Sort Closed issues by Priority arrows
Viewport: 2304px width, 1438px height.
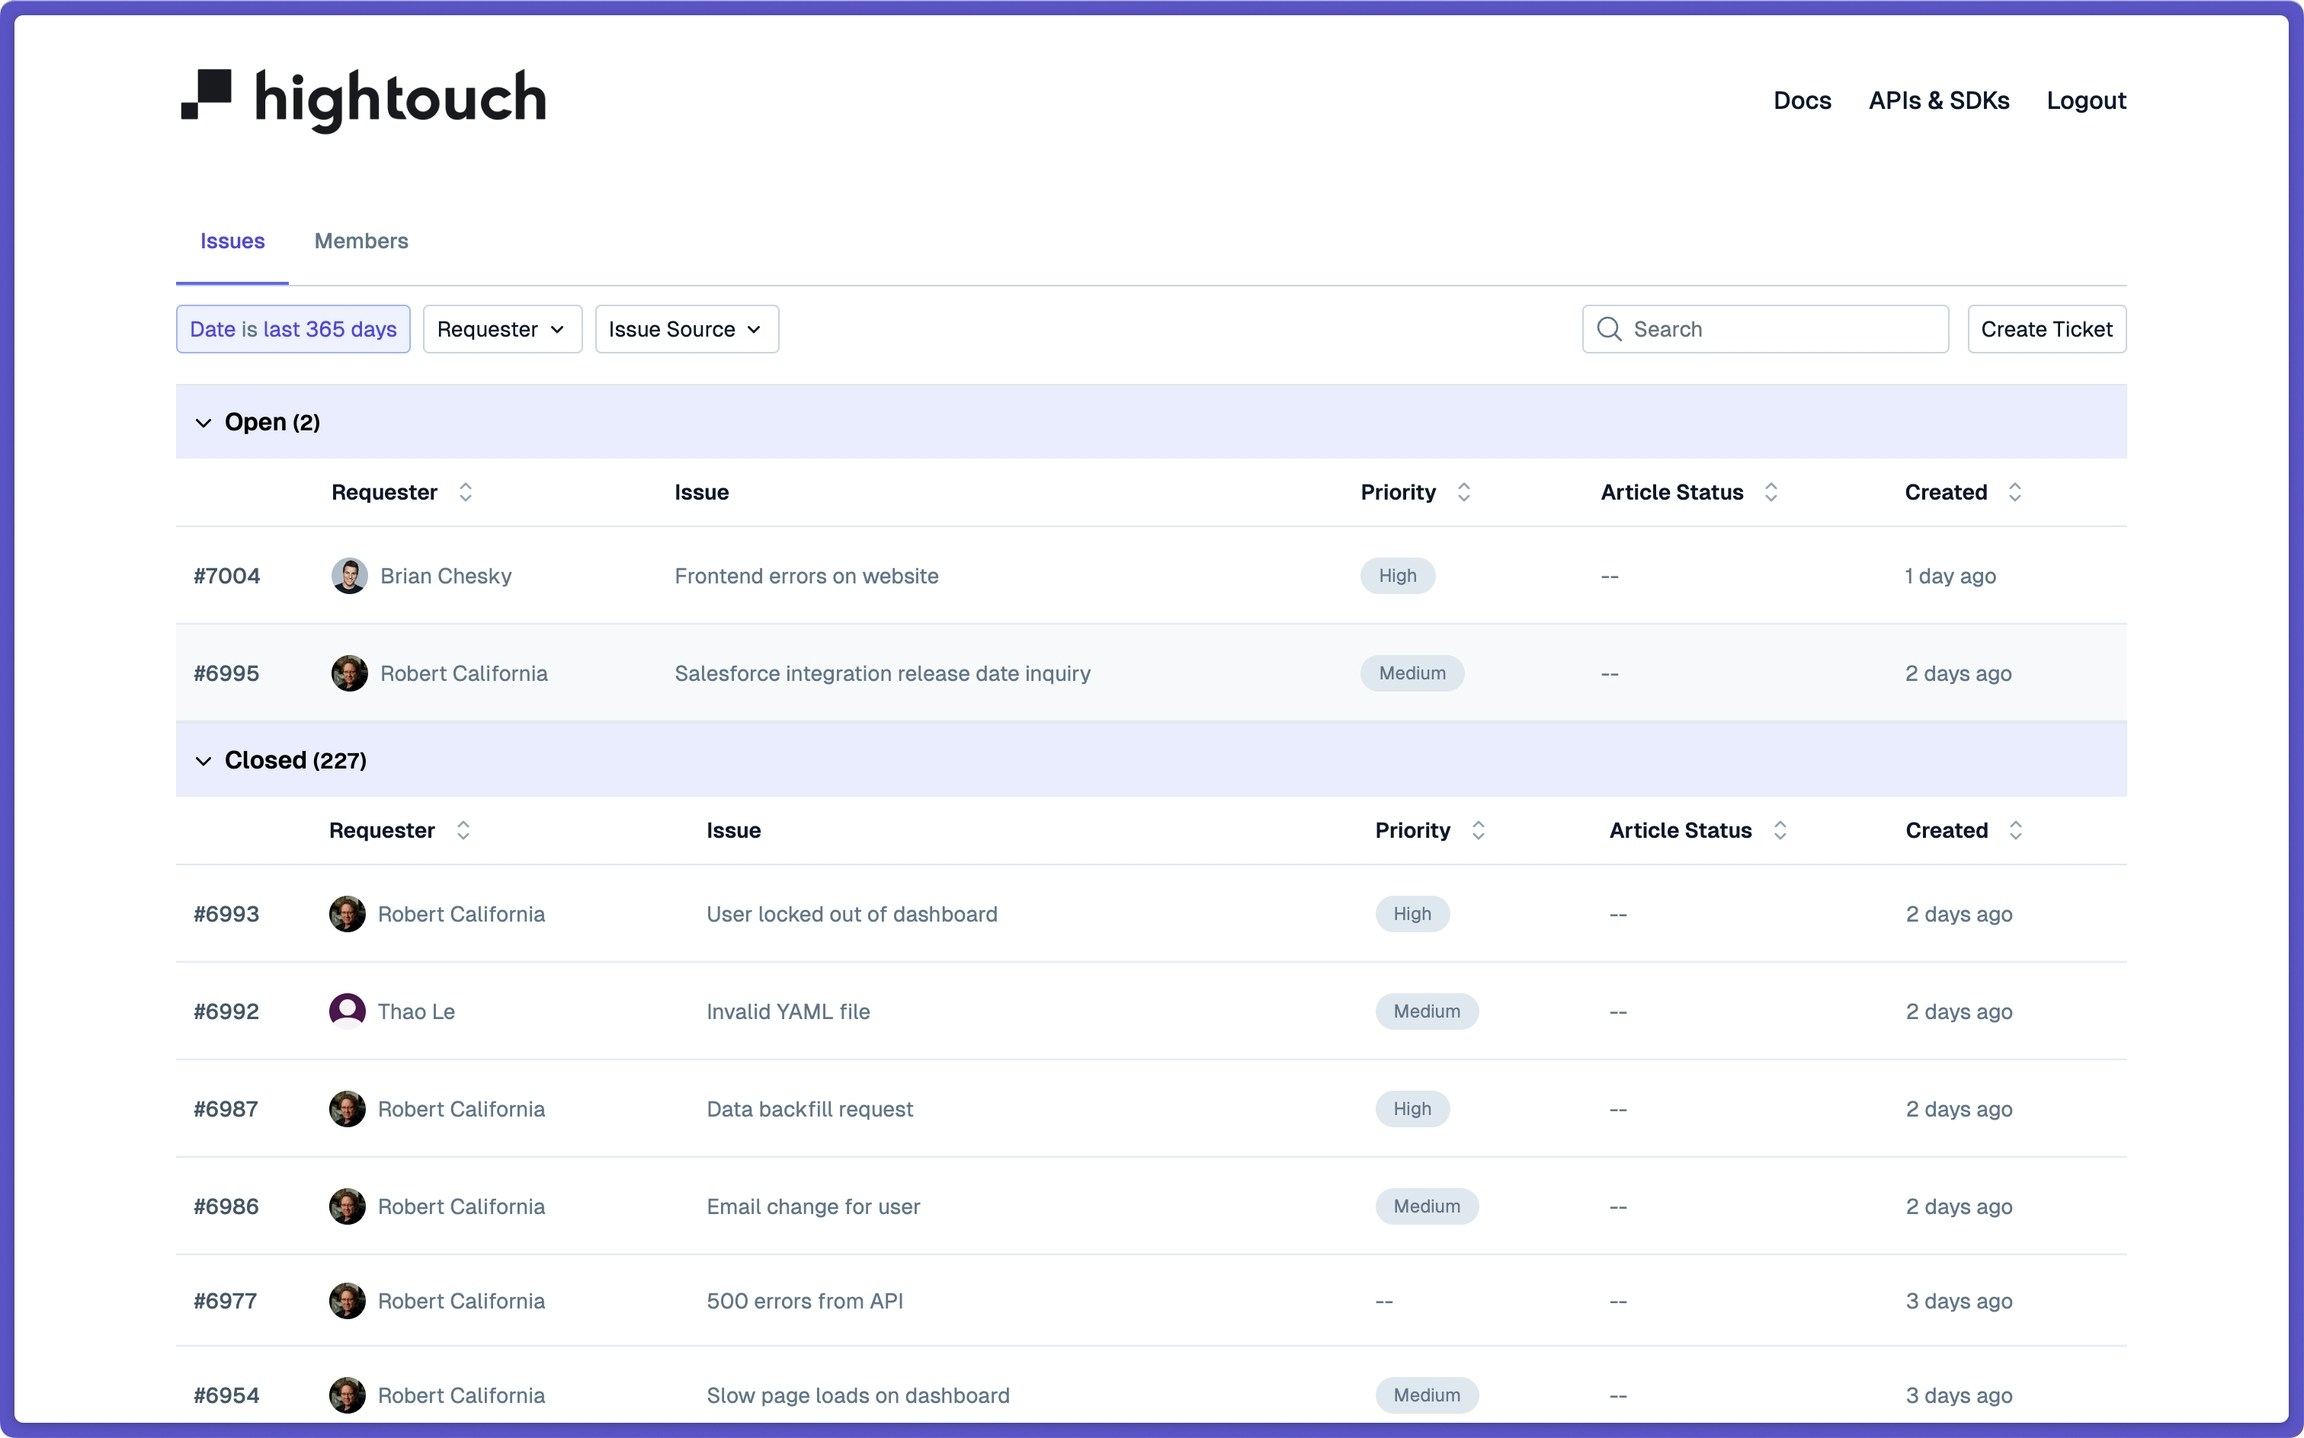(x=1477, y=830)
